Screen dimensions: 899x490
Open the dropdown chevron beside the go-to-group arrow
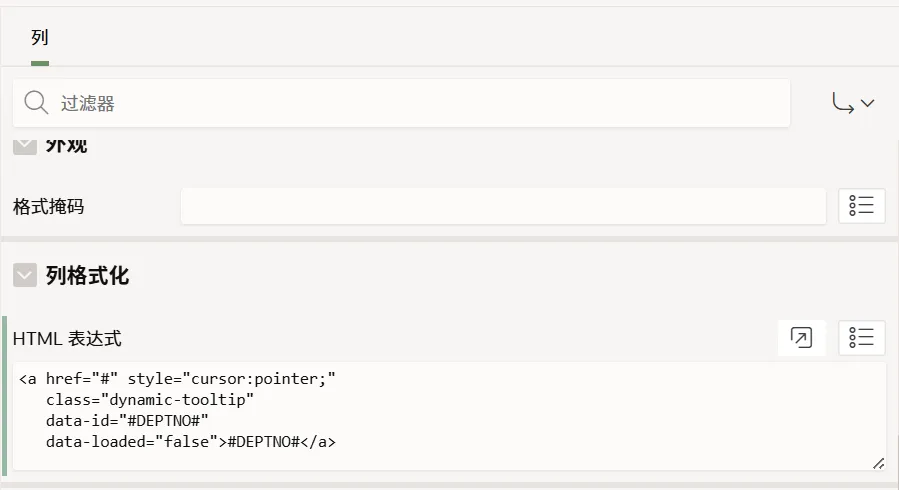[867, 103]
